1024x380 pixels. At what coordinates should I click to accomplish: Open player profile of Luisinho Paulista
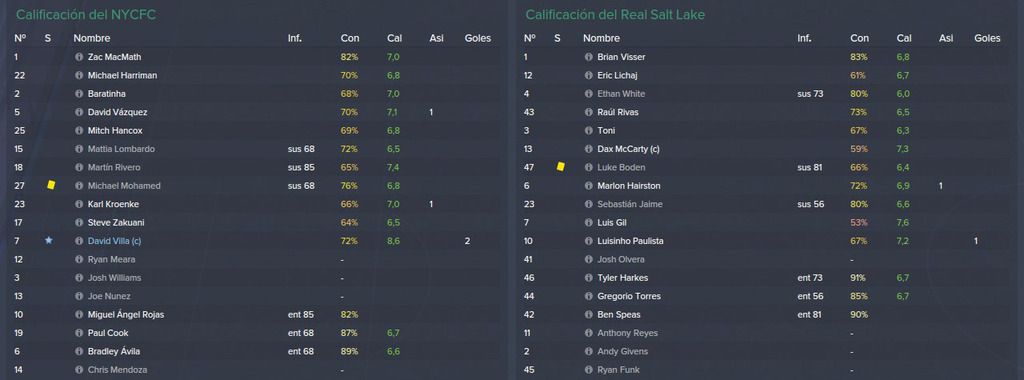(x=630, y=241)
